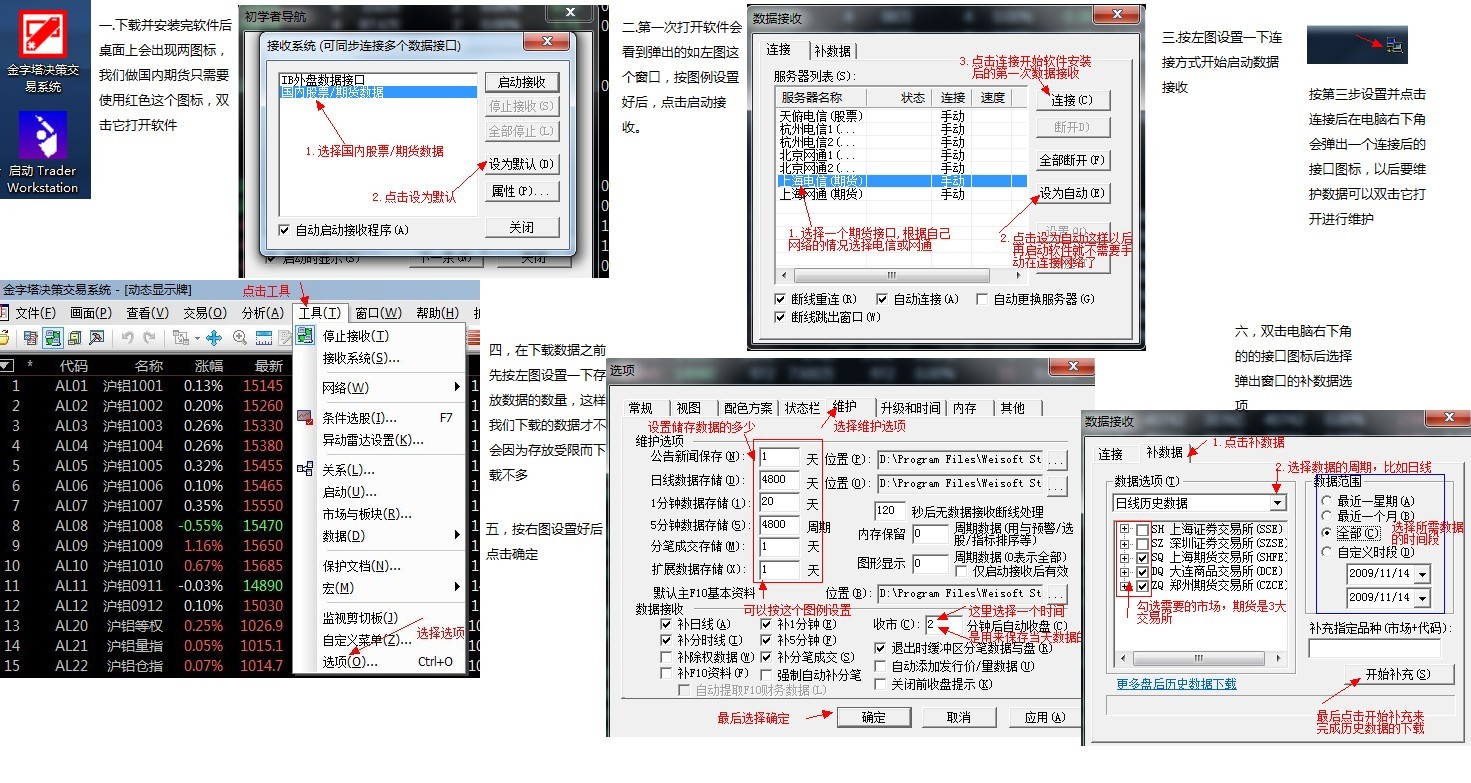Click 确定 button in 选项 dialog
The width and height of the screenshot is (1471, 783).
[874, 717]
